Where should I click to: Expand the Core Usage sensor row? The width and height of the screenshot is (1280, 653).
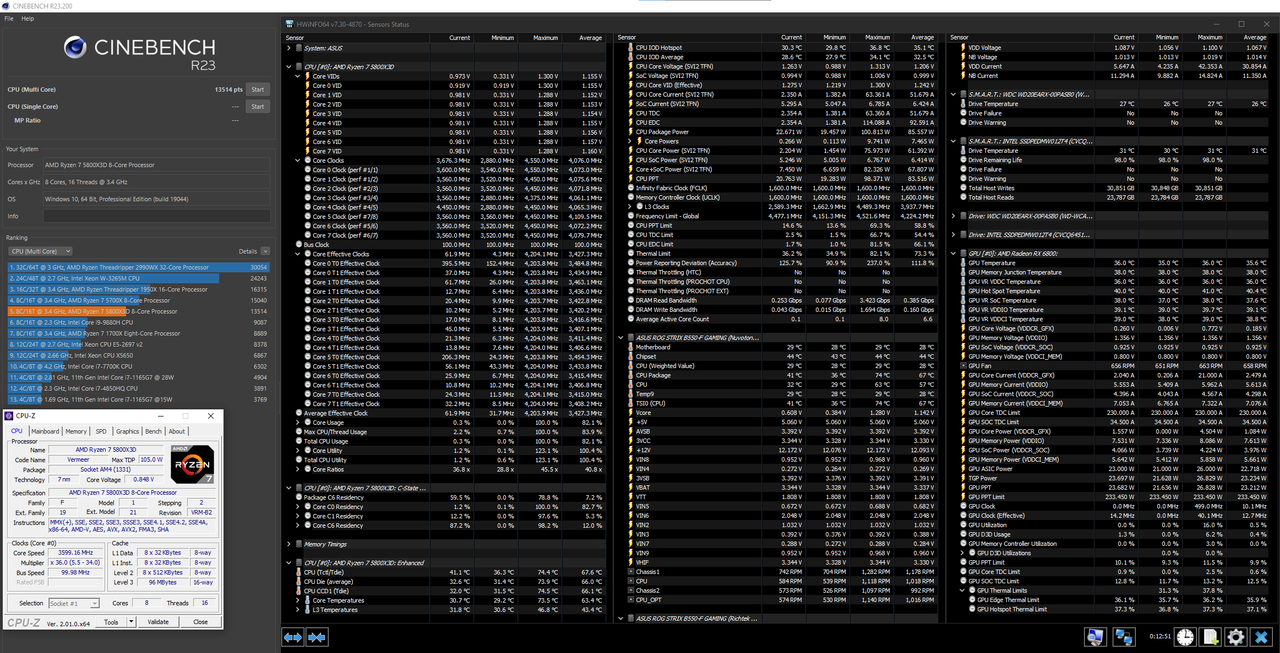click(299, 422)
